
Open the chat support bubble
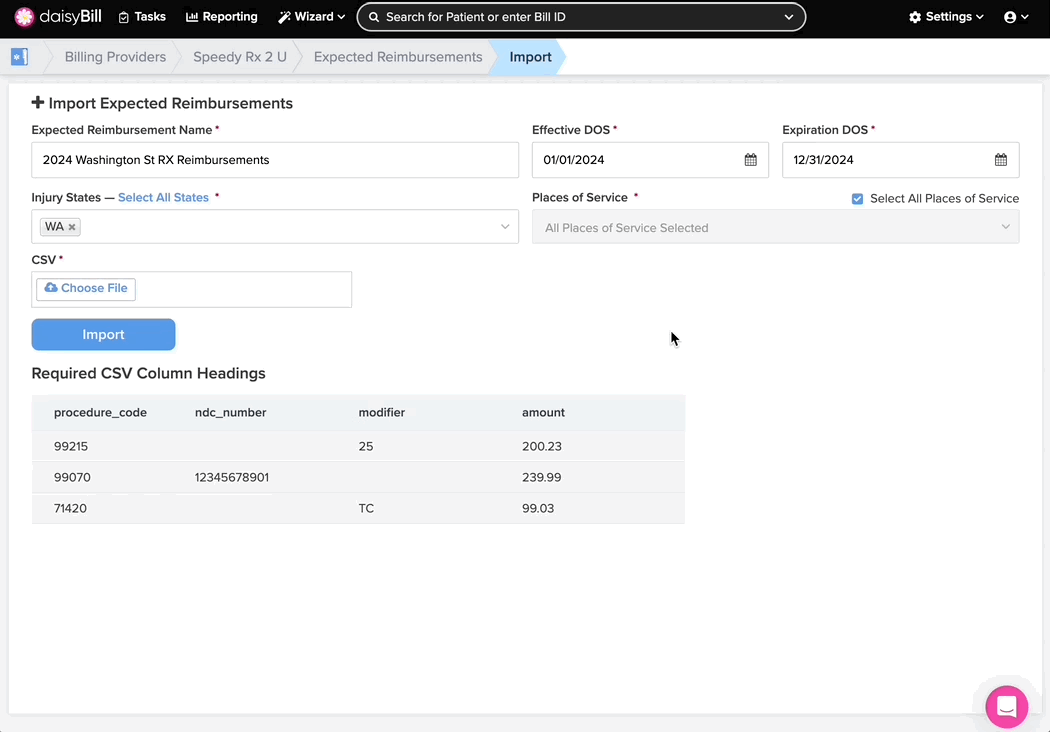pos(1006,707)
